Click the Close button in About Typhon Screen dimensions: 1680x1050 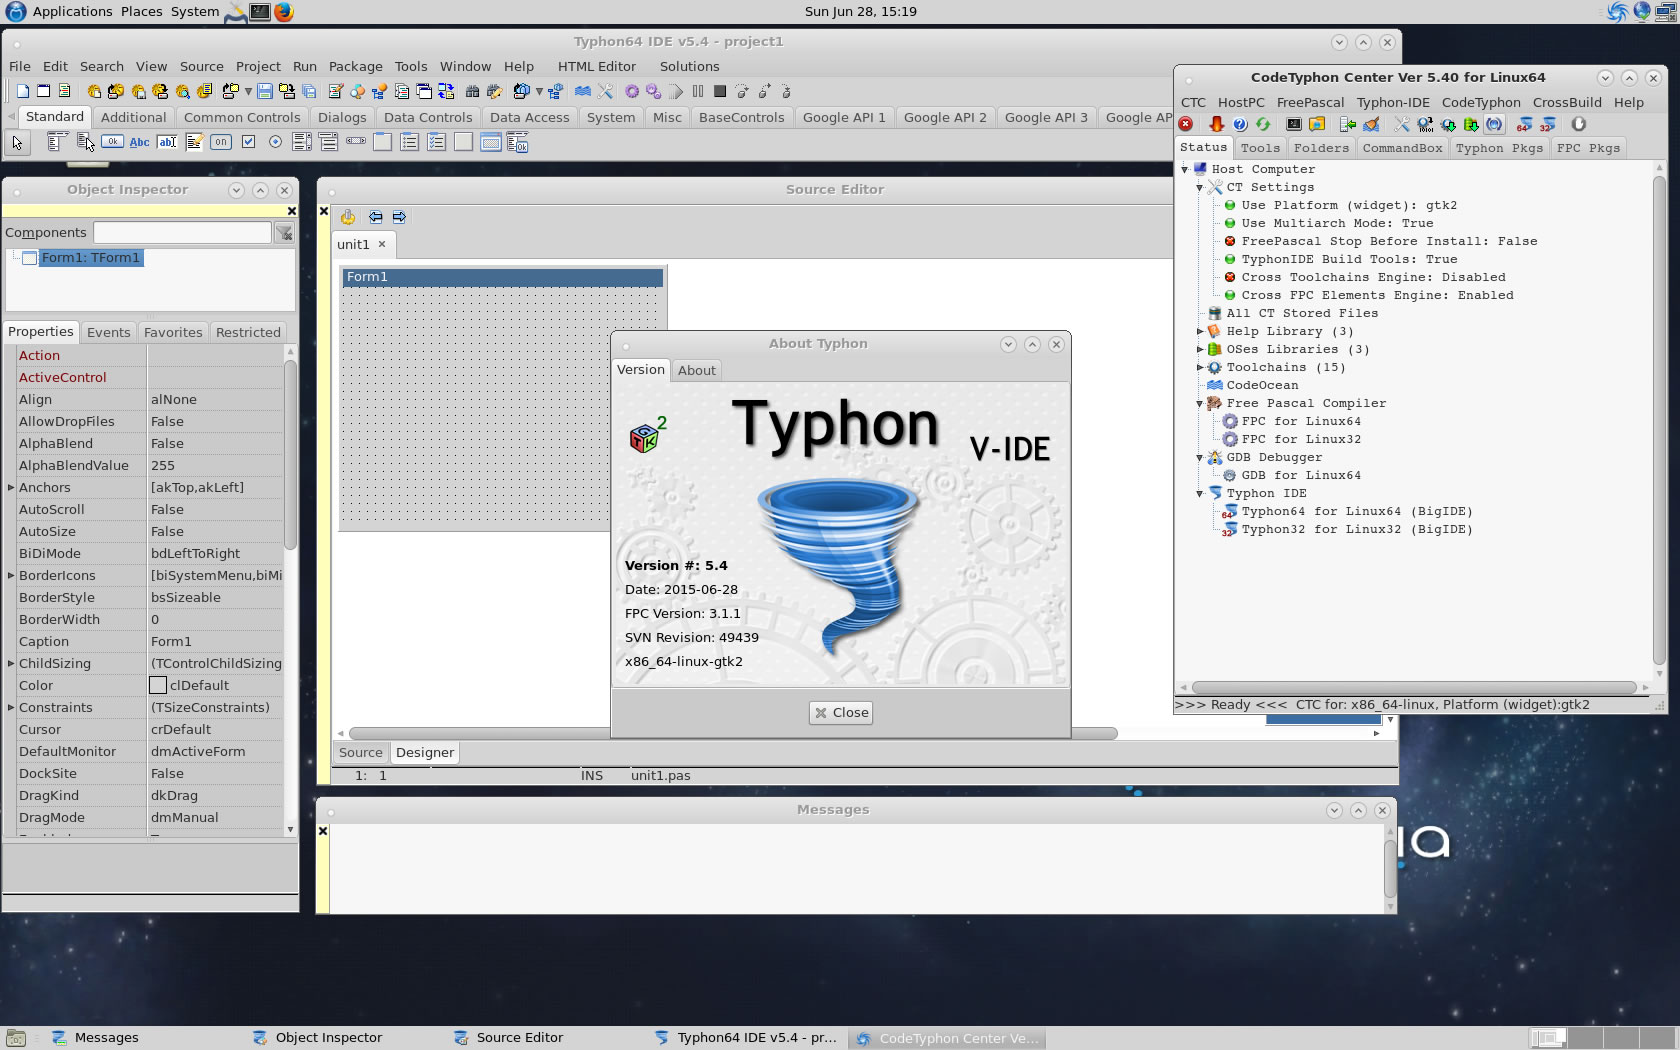pyautogui.click(x=842, y=713)
